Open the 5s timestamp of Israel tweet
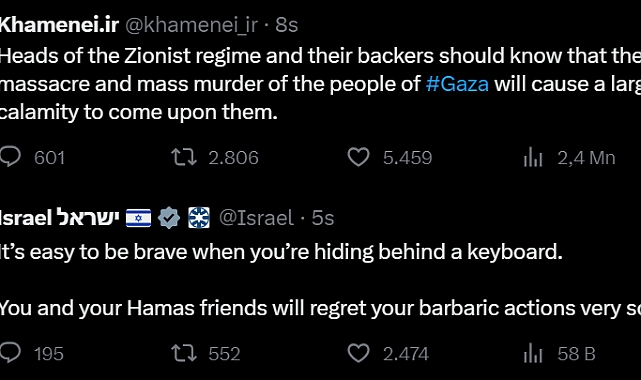641x380 pixels. pos(323,218)
